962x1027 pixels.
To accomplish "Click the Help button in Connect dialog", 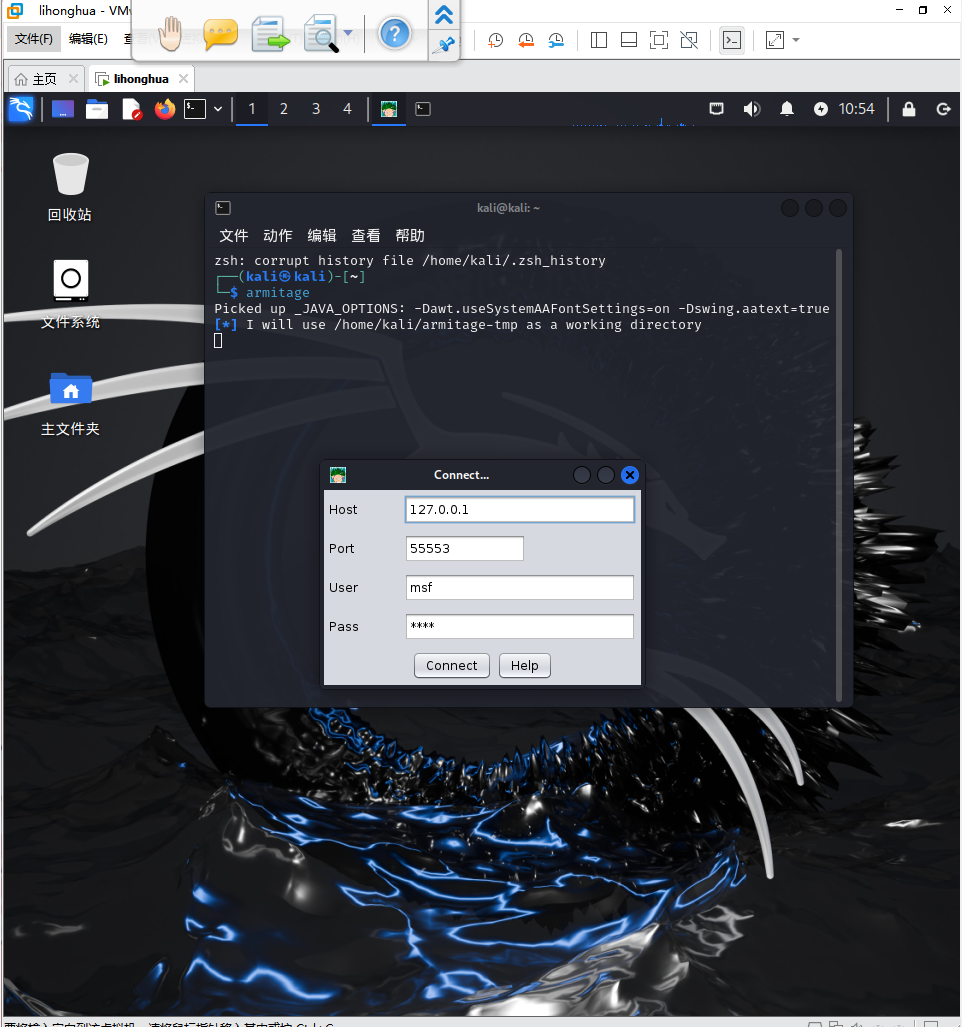I will (525, 665).
